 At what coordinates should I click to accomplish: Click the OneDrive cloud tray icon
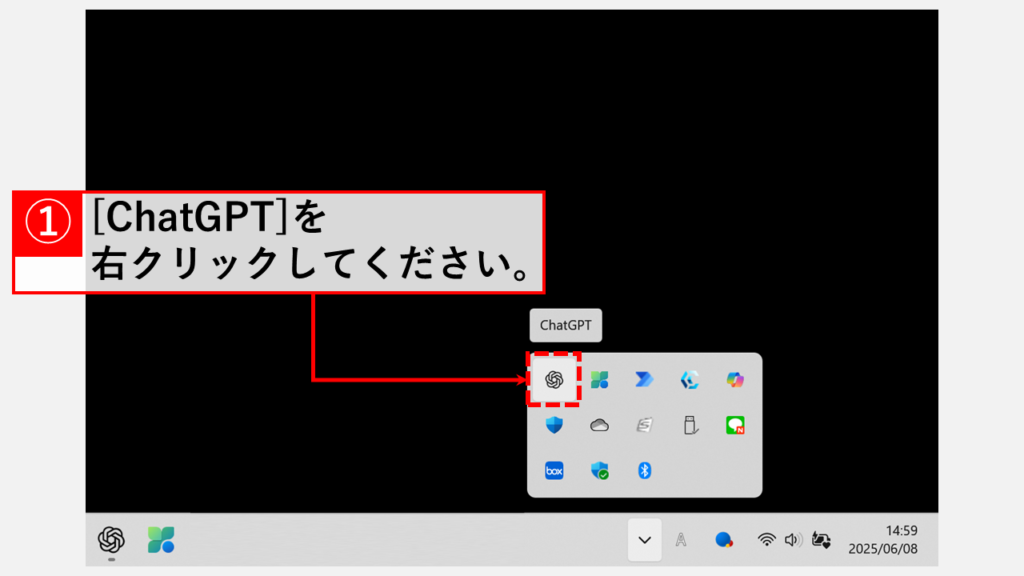[x=599, y=425]
